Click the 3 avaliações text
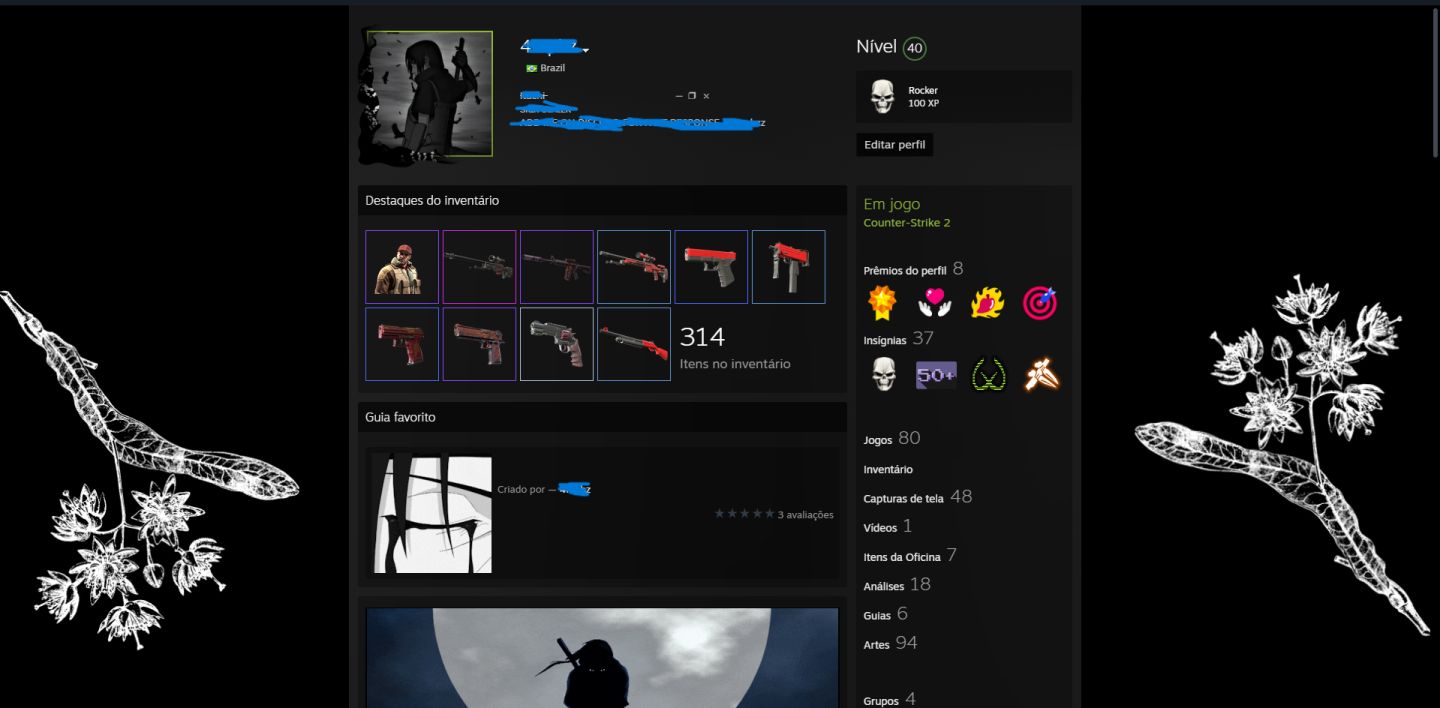The width and height of the screenshot is (1440, 708). click(x=806, y=515)
